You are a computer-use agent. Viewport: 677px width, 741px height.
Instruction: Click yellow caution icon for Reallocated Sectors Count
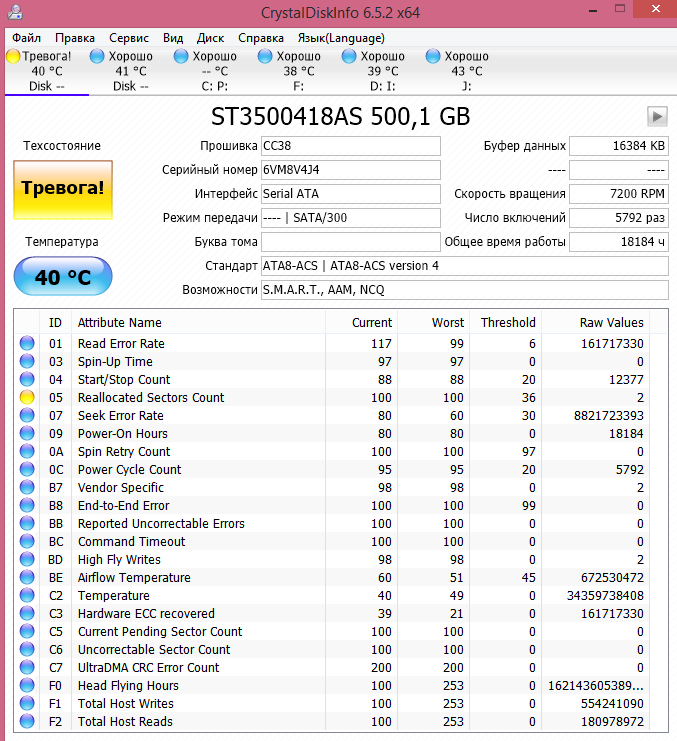click(27, 397)
